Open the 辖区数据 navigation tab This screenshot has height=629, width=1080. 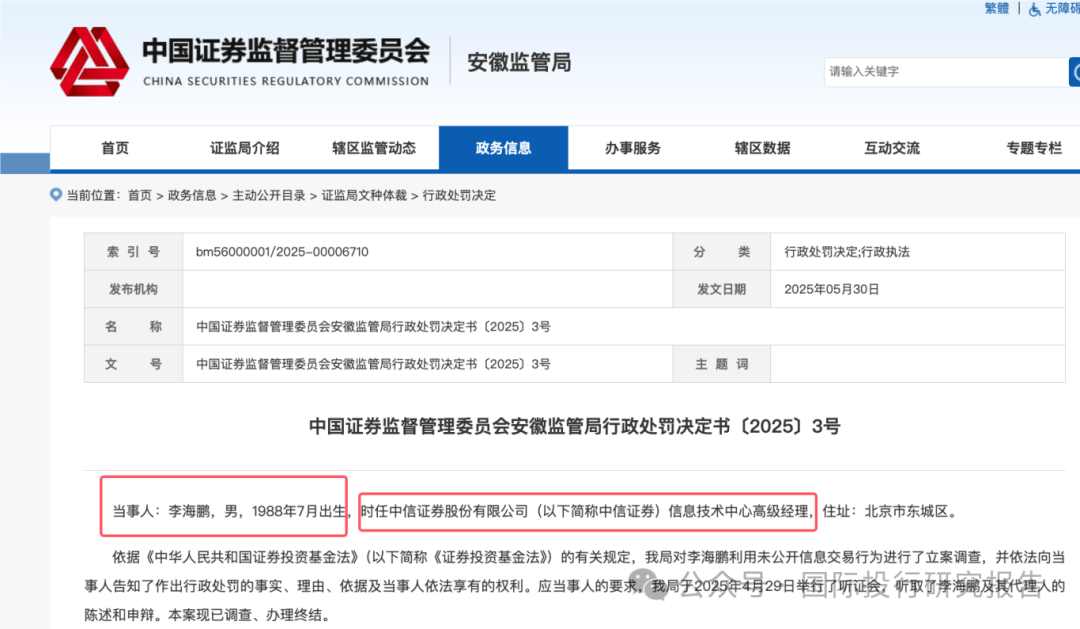762,147
